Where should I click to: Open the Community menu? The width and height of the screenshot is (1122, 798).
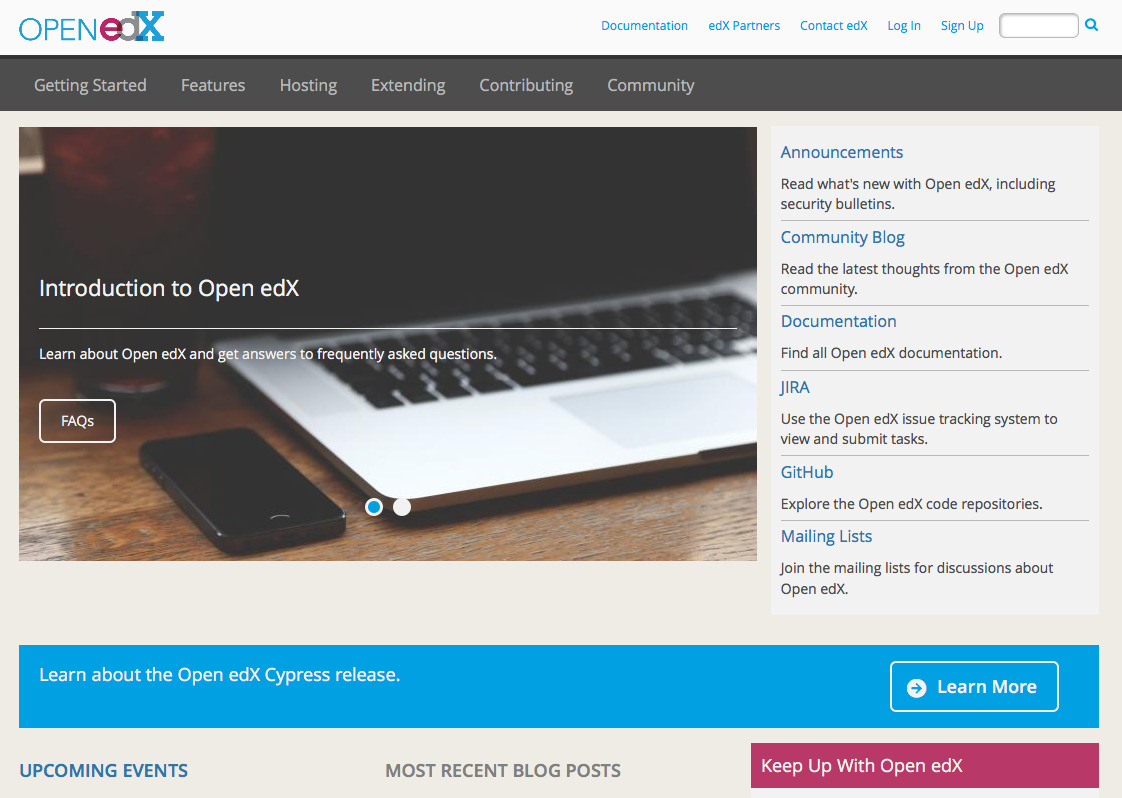pyautogui.click(x=650, y=85)
